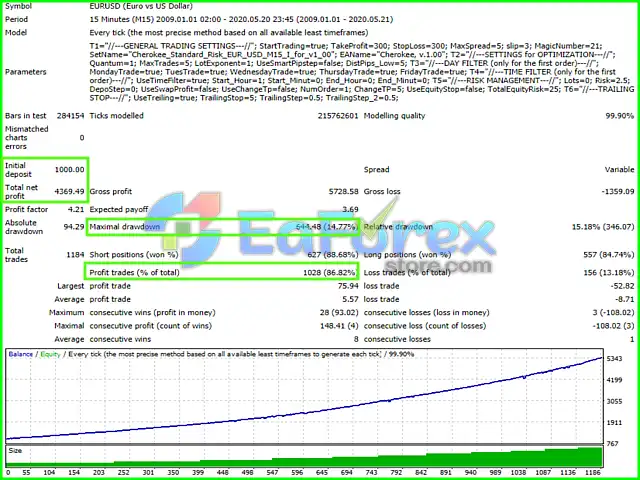Click the Ticks modelled value 215762601
This screenshot has height=480, width=640.
pos(338,116)
